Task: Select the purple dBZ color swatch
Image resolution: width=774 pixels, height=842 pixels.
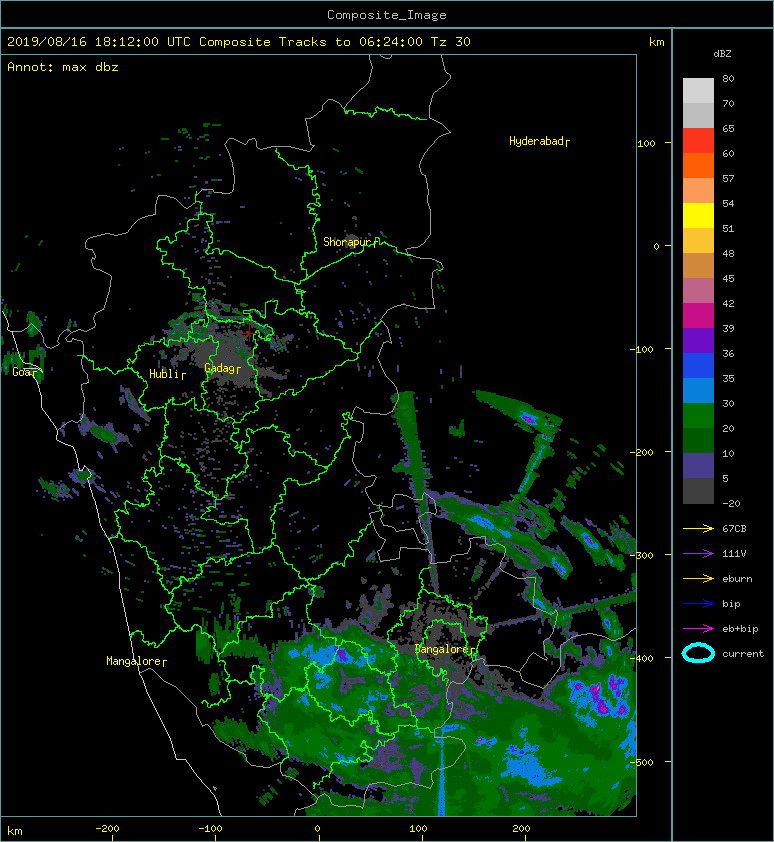Action: pyautogui.click(x=698, y=340)
